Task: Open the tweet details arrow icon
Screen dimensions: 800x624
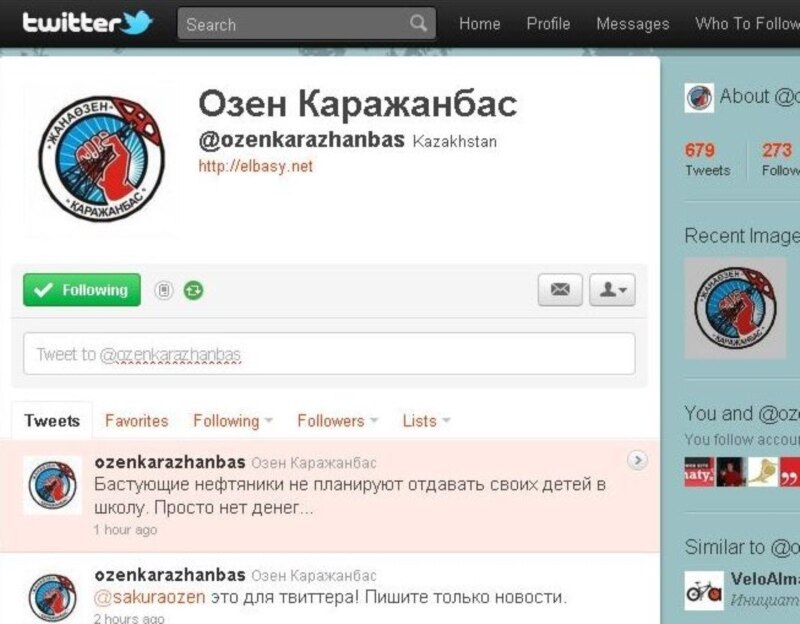Action: (637, 460)
